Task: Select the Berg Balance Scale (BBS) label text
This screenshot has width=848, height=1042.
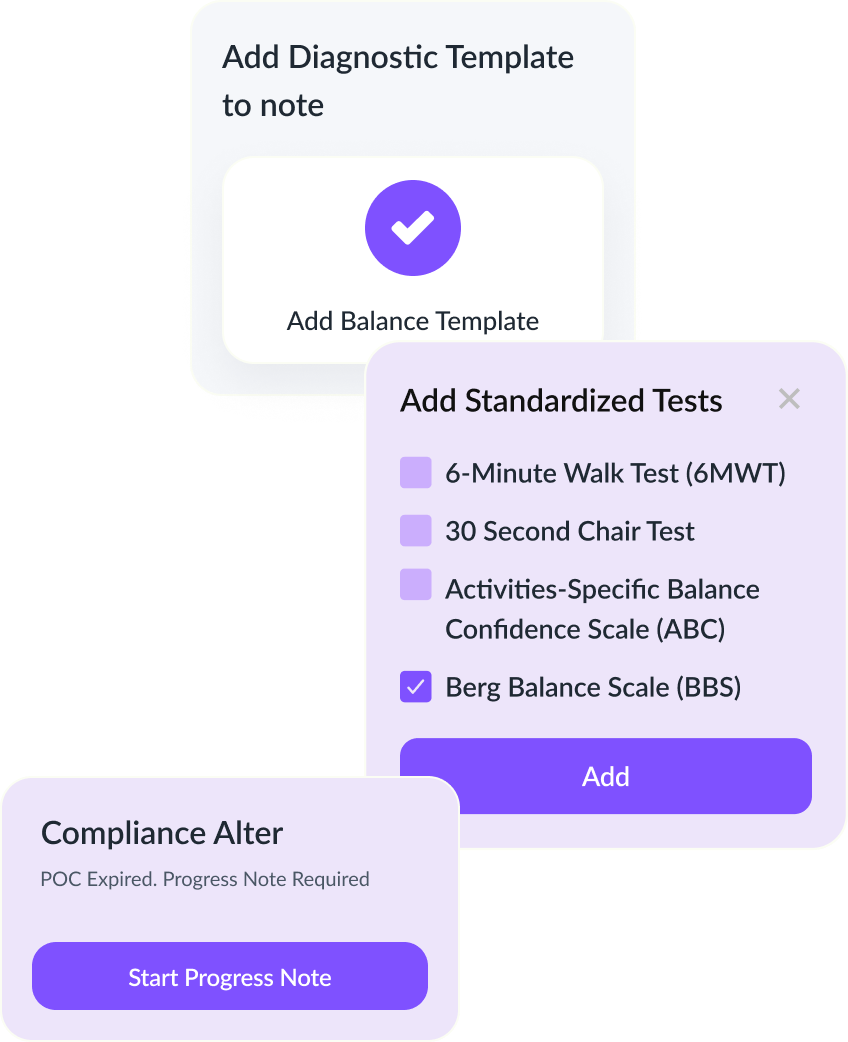Action: pyautogui.click(x=593, y=687)
